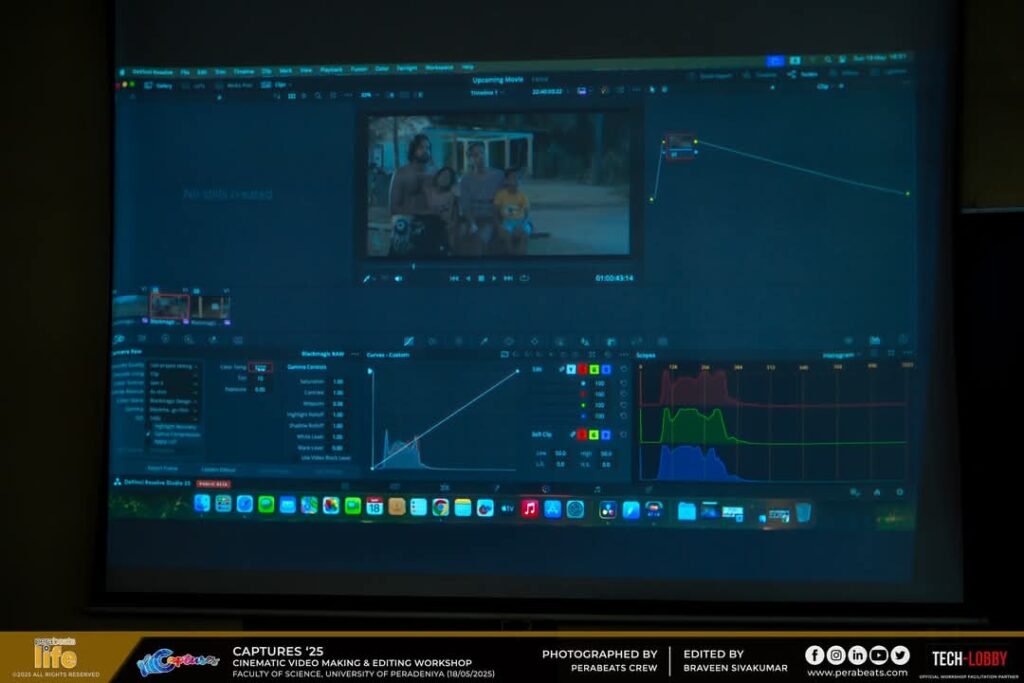Open the Decode Quality dropdown
This screenshot has width=1024, height=683.
point(174,366)
